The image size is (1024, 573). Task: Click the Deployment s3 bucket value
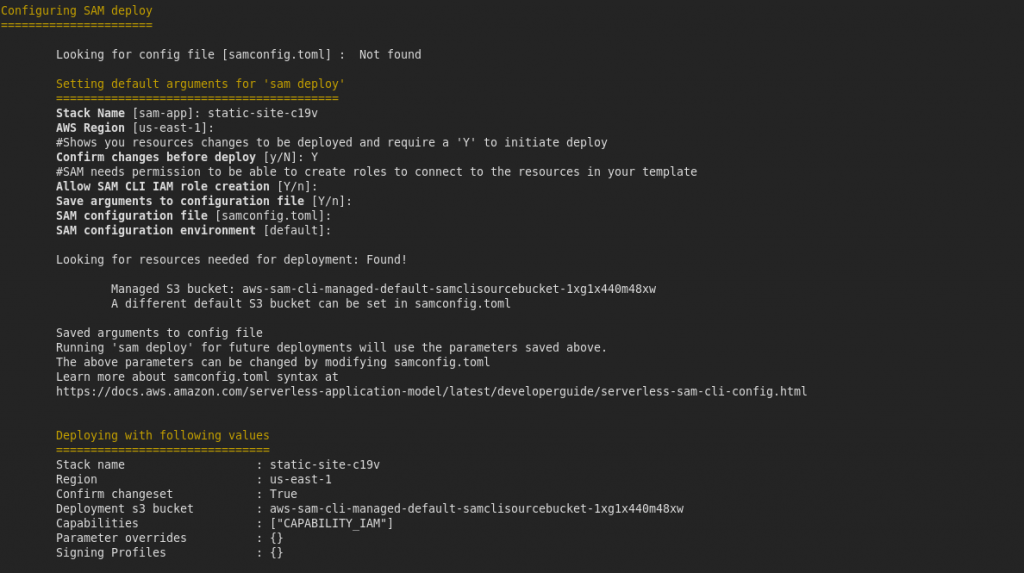477,508
